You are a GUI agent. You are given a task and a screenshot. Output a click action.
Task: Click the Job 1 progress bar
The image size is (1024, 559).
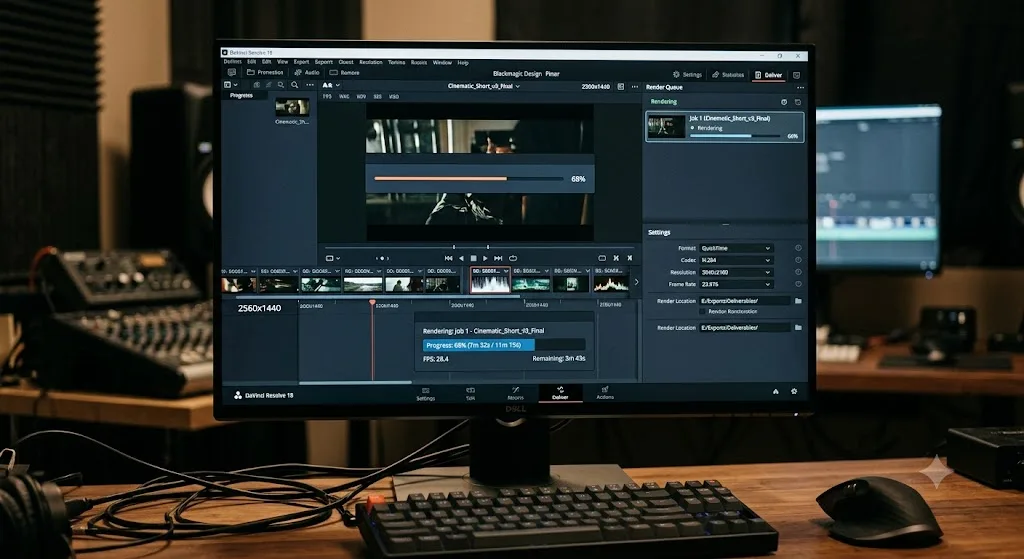coord(735,136)
